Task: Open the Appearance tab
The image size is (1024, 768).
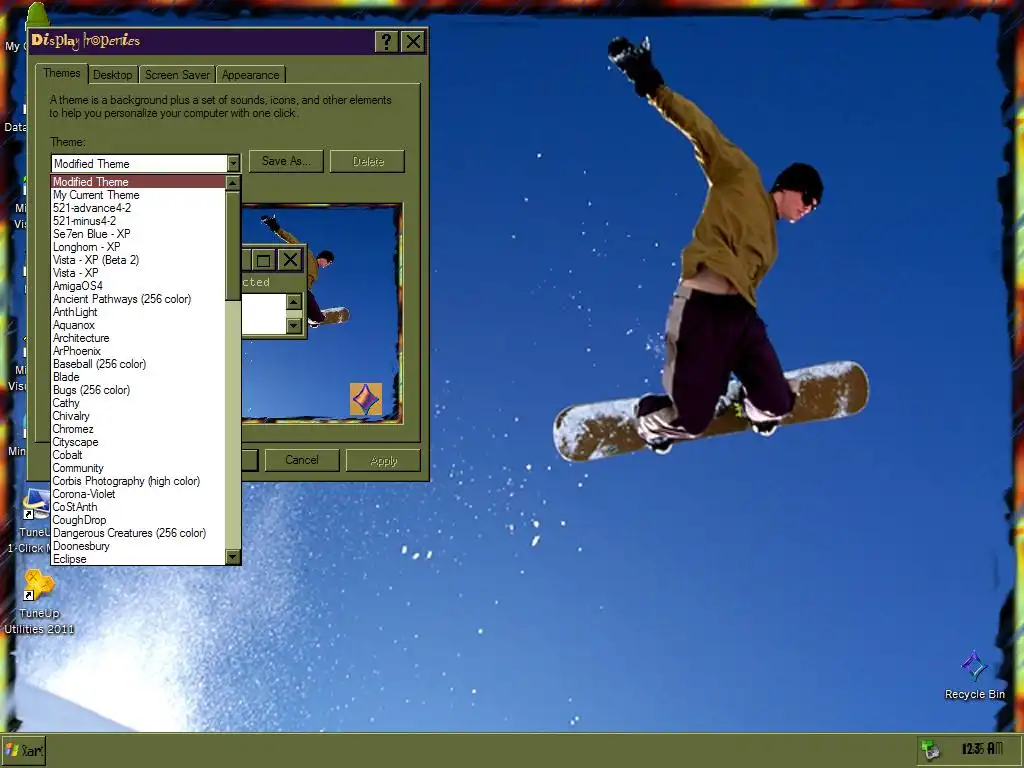Action: click(250, 74)
